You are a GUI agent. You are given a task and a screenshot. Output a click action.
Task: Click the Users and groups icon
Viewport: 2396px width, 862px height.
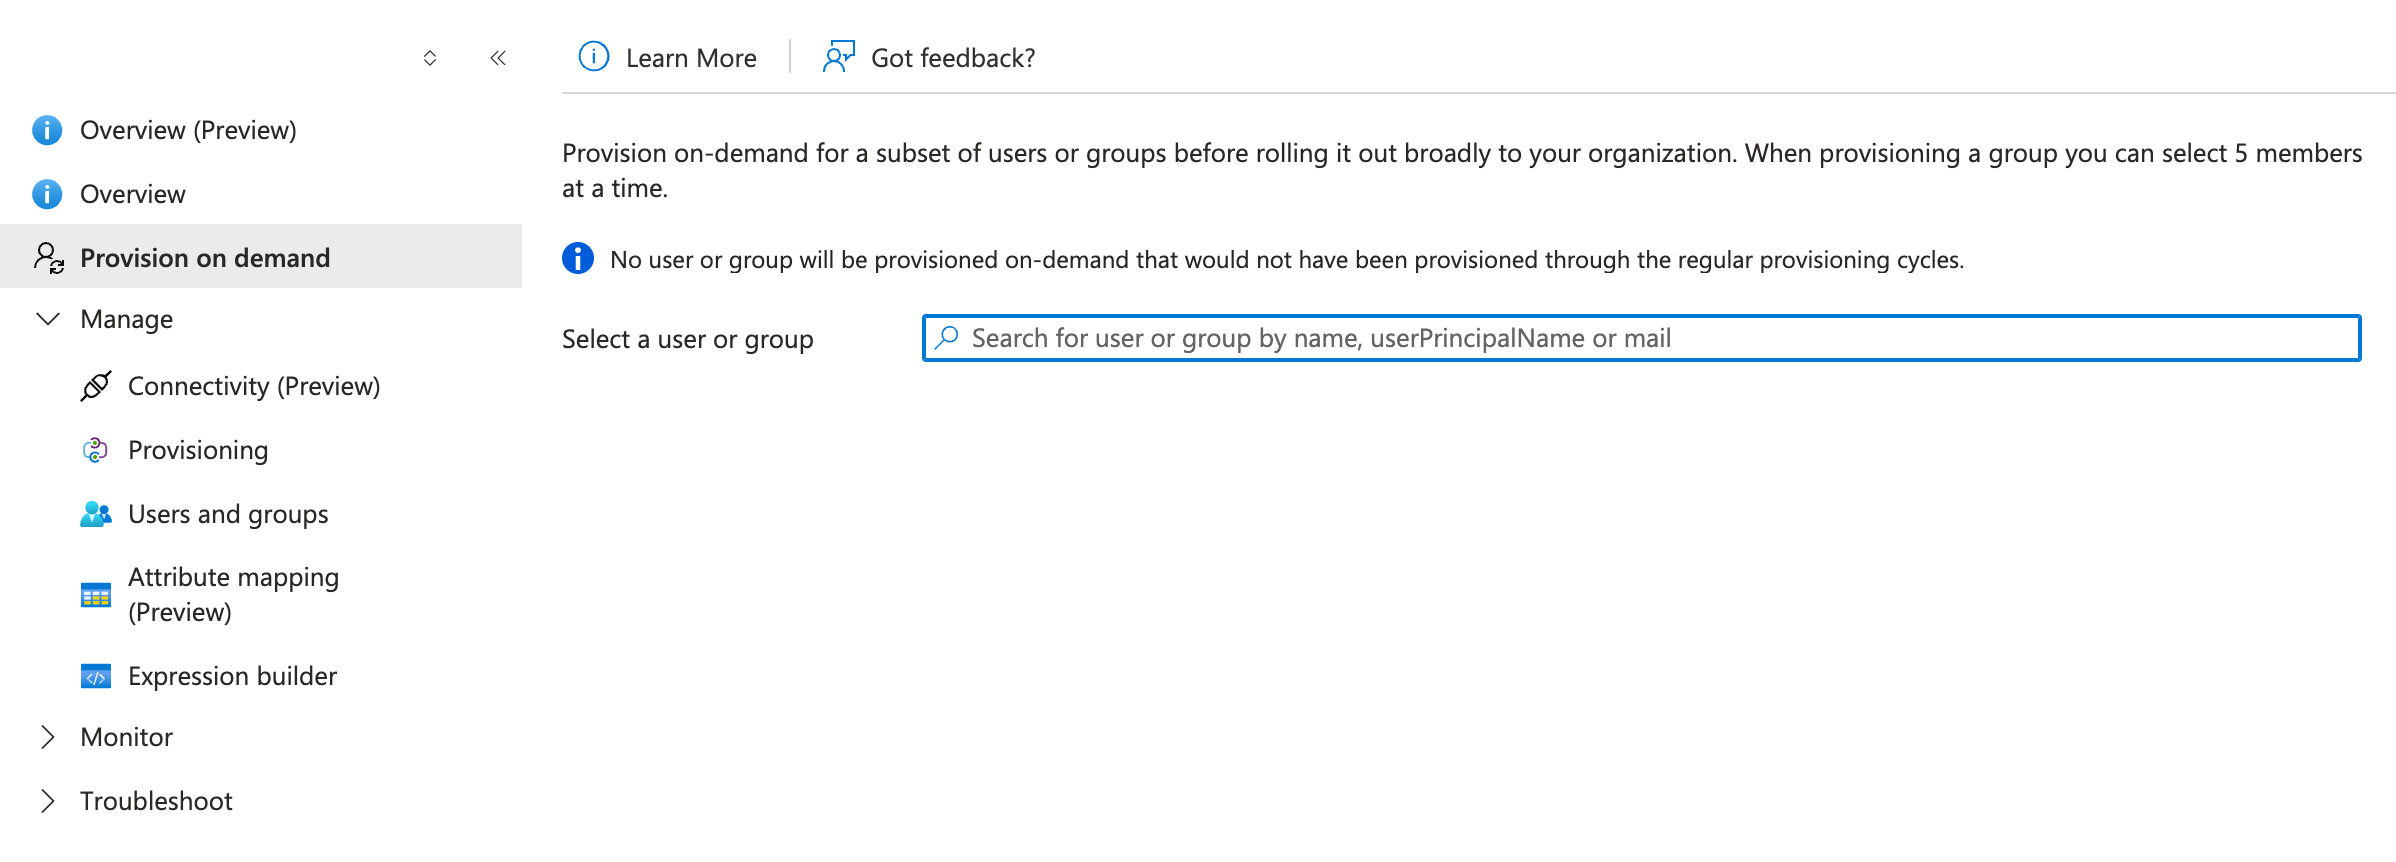(96, 514)
